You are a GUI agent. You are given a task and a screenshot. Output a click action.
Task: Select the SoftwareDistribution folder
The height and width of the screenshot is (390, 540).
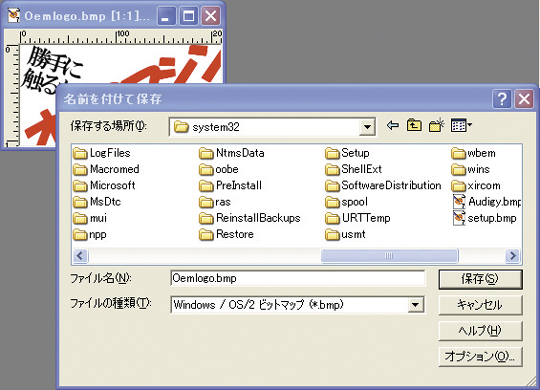tap(383, 185)
